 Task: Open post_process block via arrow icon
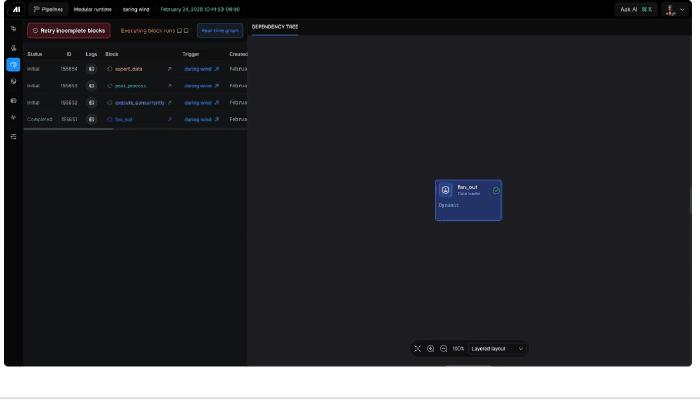tap(169, 86)
